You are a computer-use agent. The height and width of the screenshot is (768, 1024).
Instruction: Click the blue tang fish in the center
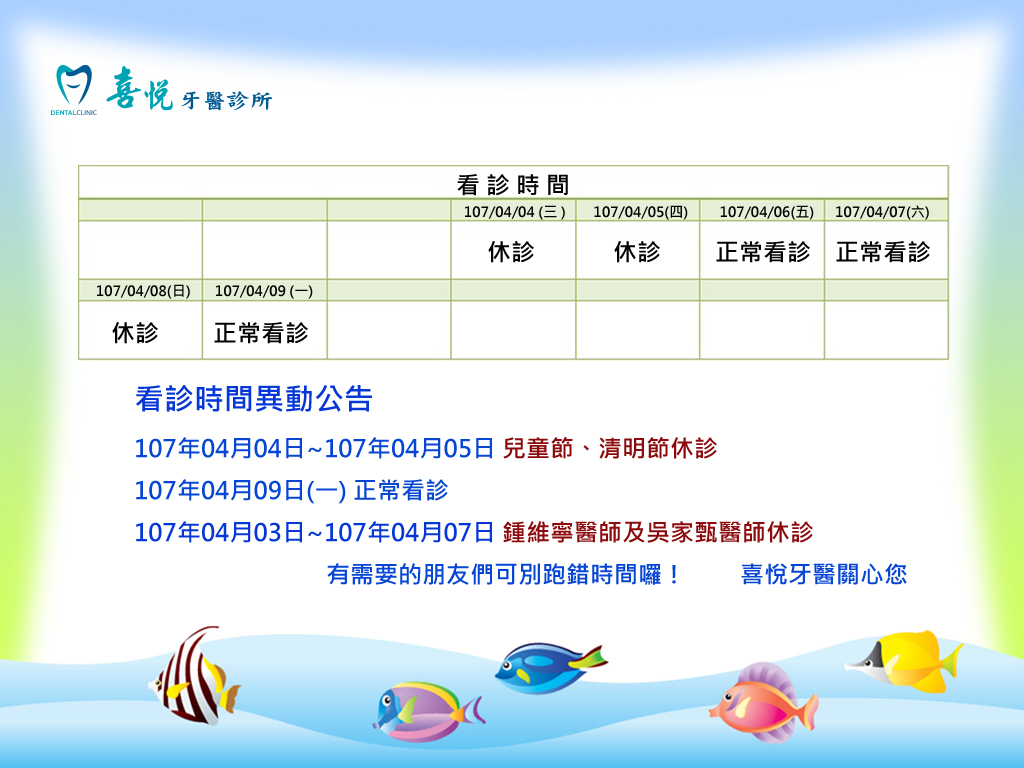point(548,667)
